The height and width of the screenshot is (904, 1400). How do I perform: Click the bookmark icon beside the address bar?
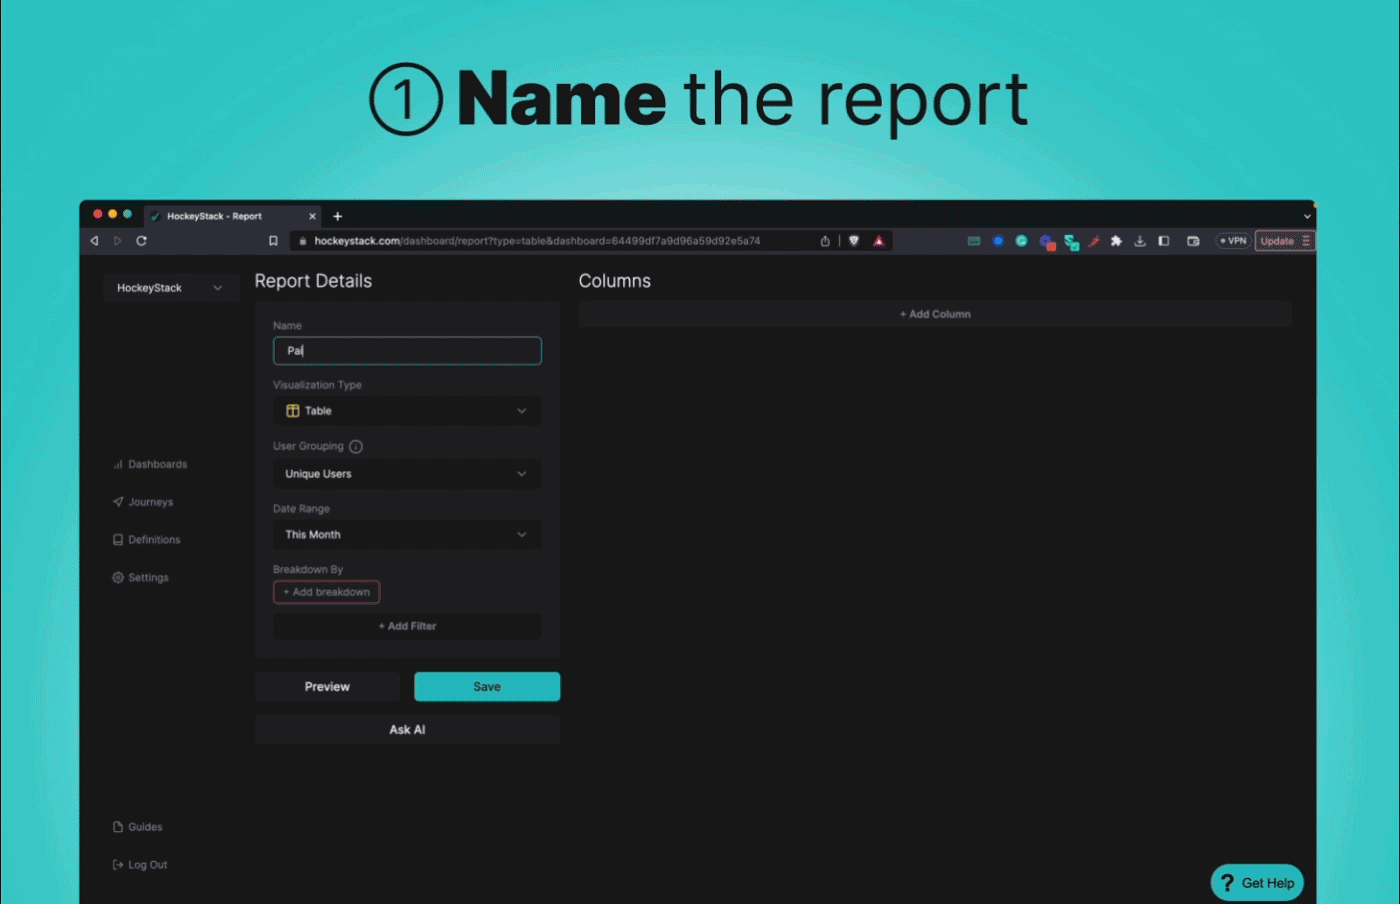[273, 241]
